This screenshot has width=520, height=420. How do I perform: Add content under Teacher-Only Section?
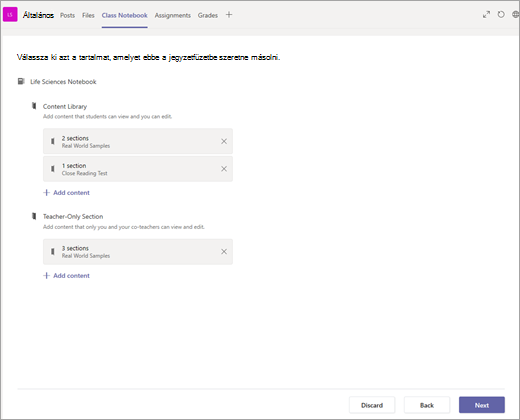point(67,276)
